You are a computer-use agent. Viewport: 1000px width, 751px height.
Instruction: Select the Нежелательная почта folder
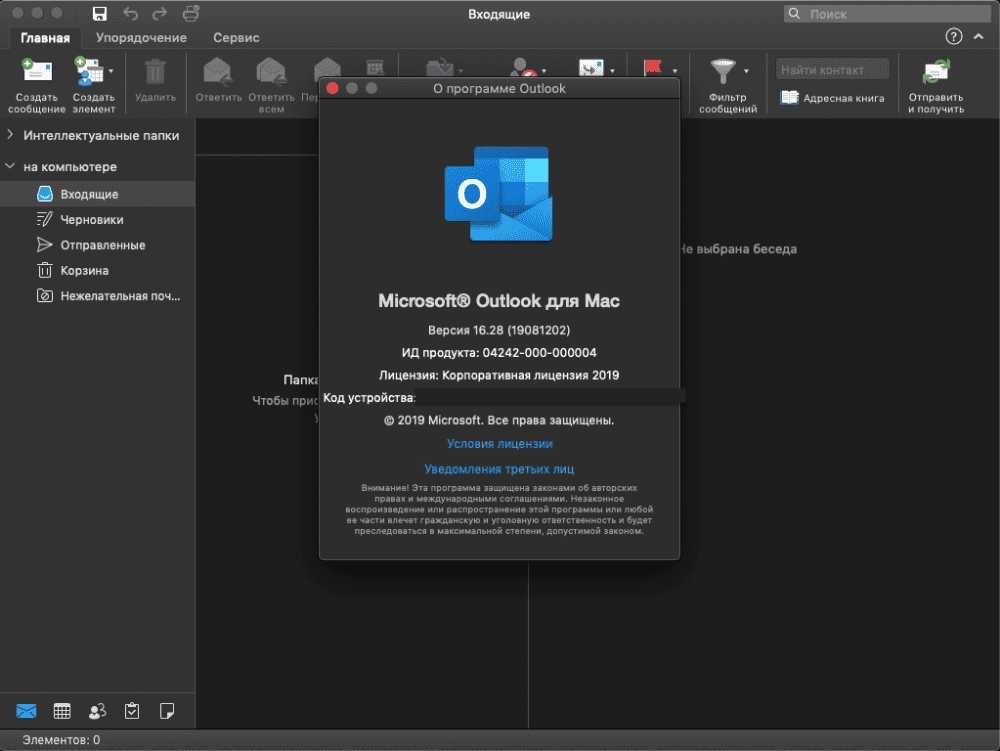point(97,296)
